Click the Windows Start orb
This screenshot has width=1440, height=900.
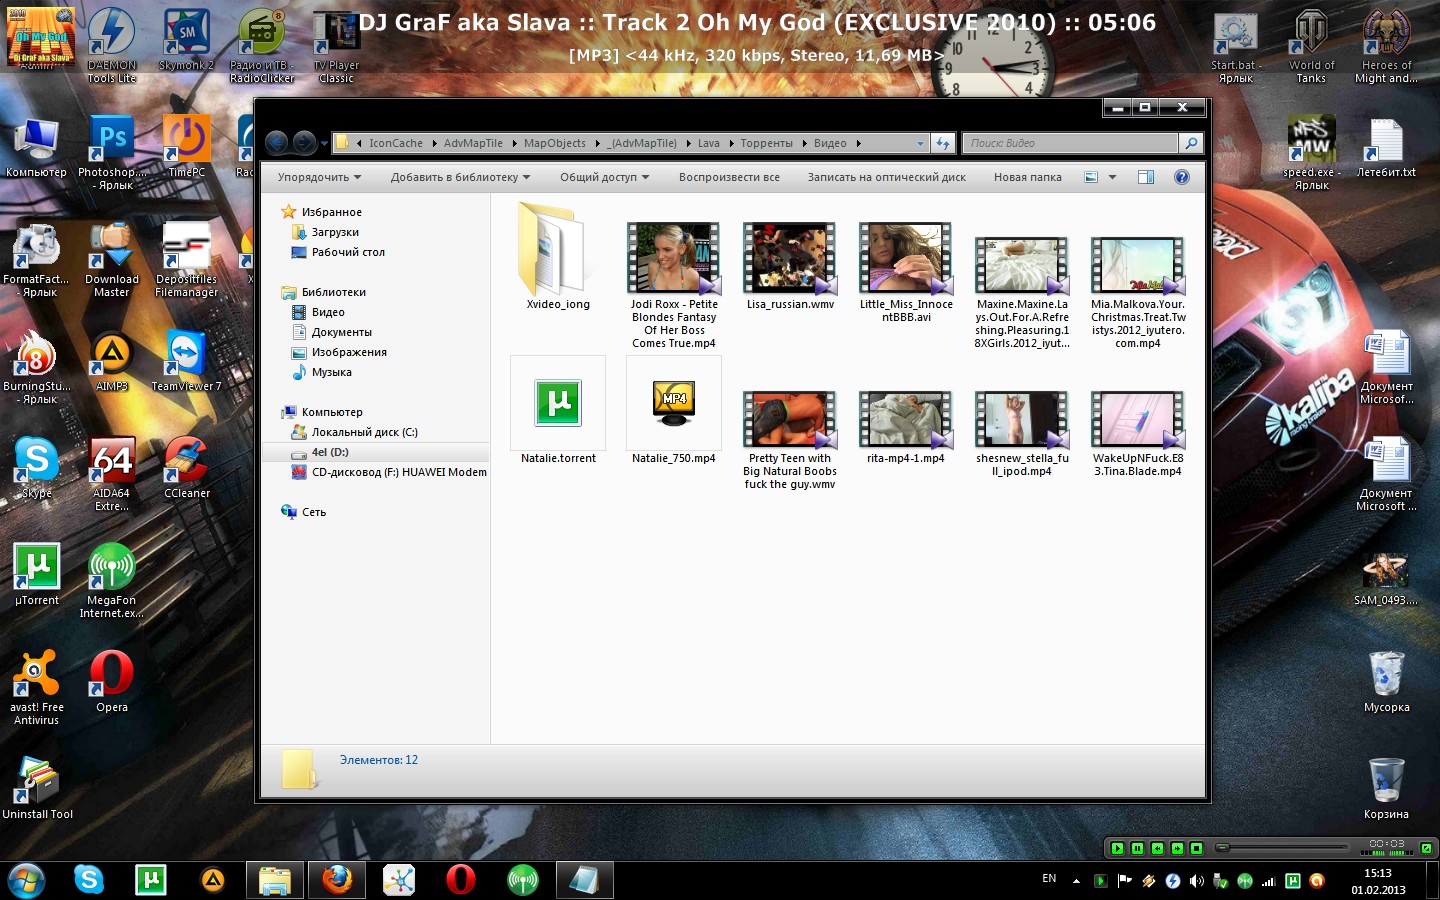coord(26,880)
